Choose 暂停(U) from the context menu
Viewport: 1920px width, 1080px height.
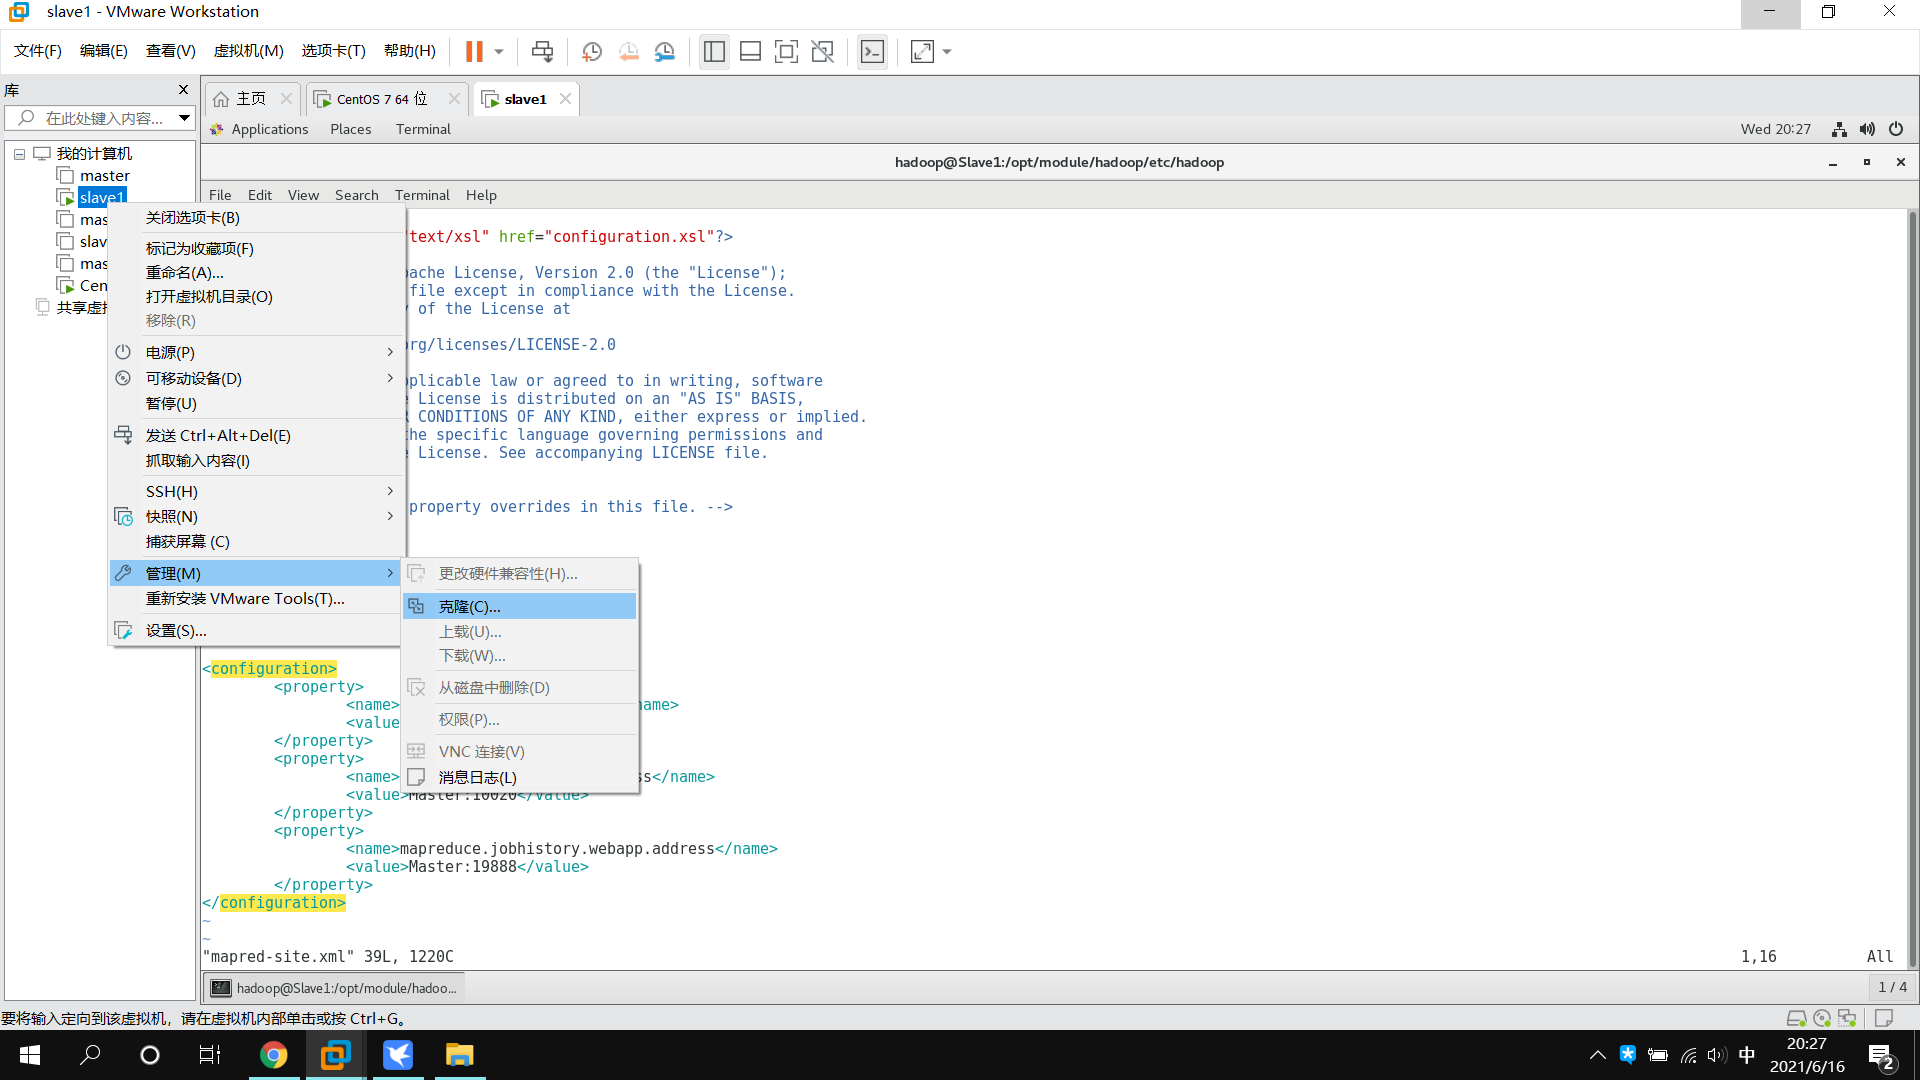[256, 404]
